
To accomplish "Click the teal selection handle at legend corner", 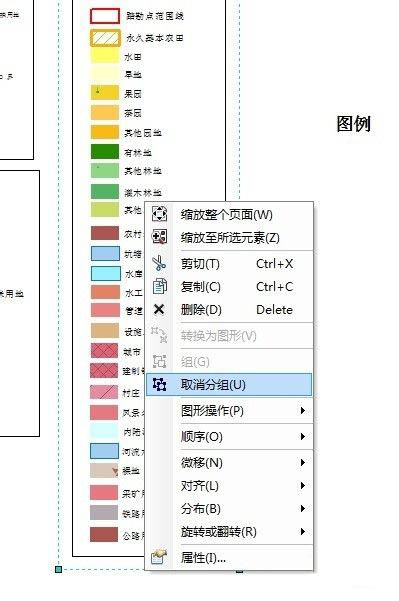I will pos(58,569).
